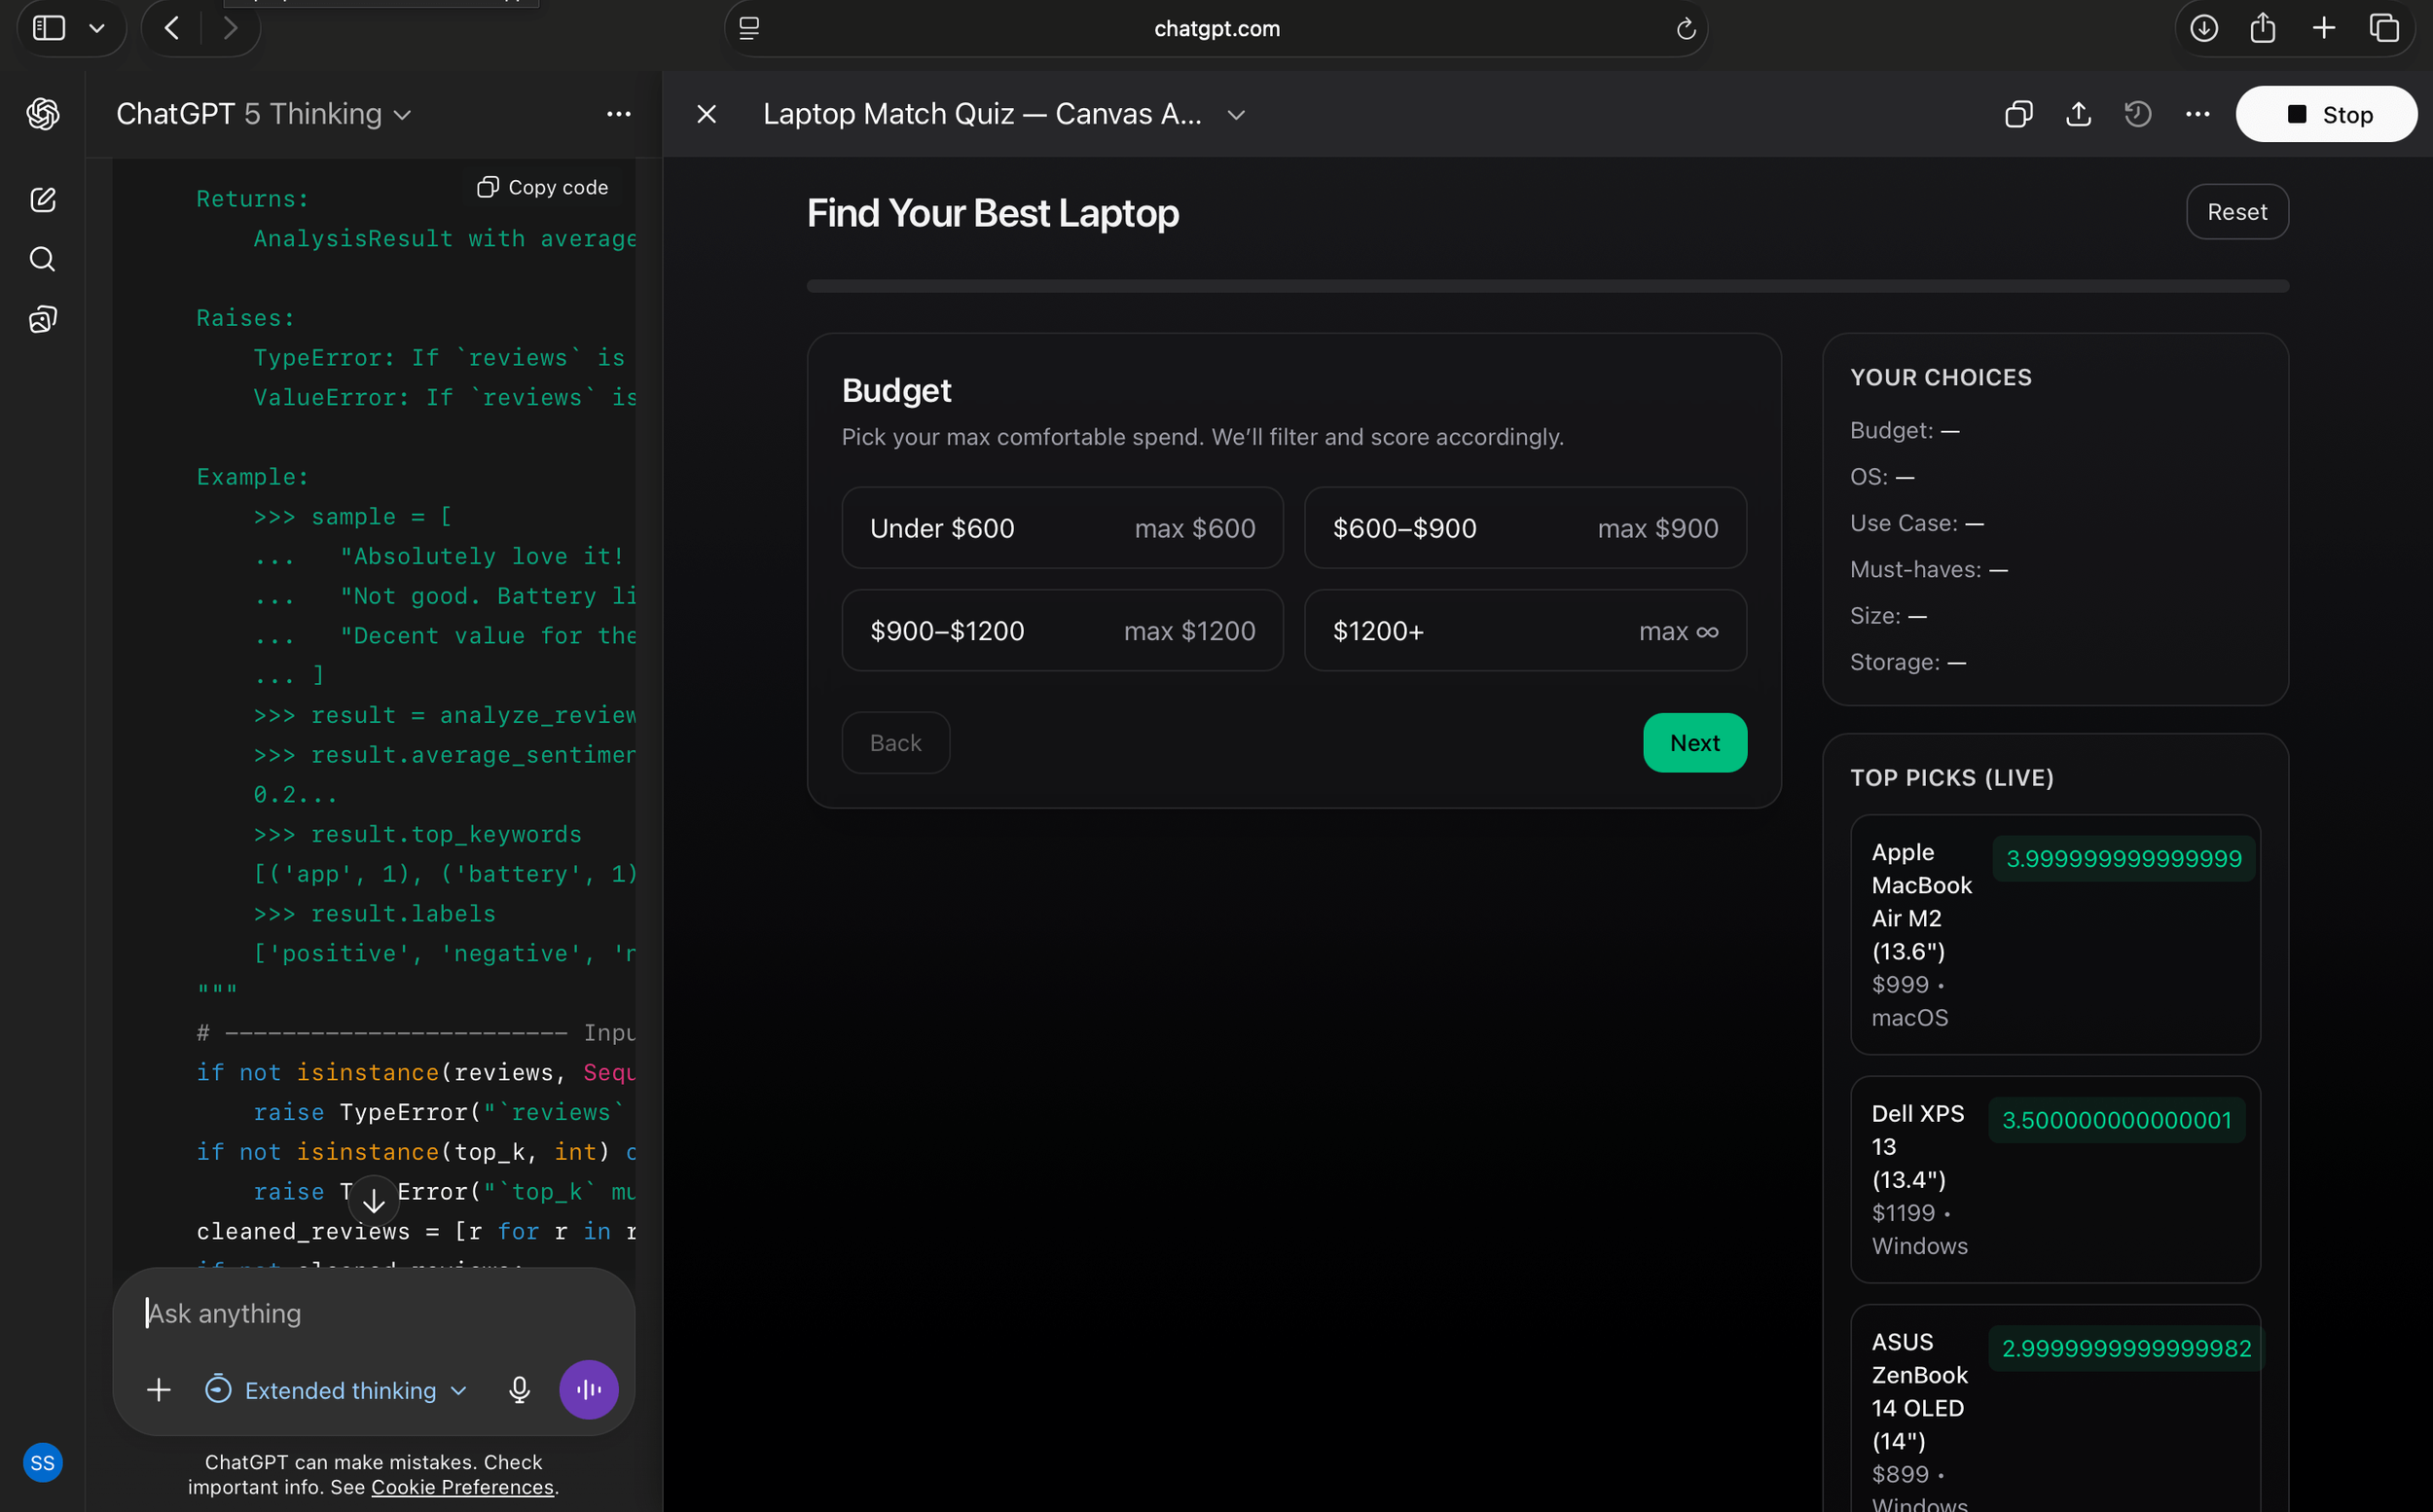Click the microphone dictation icon
Screen dimensions: 2433x1512
coord(519,1390)
